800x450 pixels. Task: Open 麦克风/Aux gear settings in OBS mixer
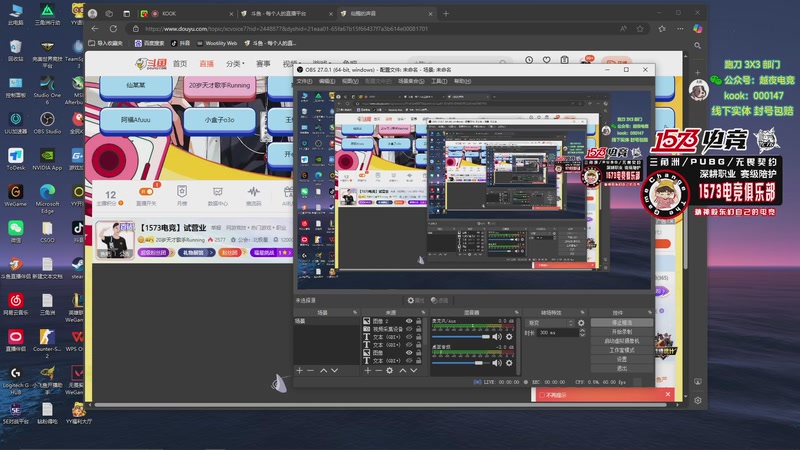509,337
